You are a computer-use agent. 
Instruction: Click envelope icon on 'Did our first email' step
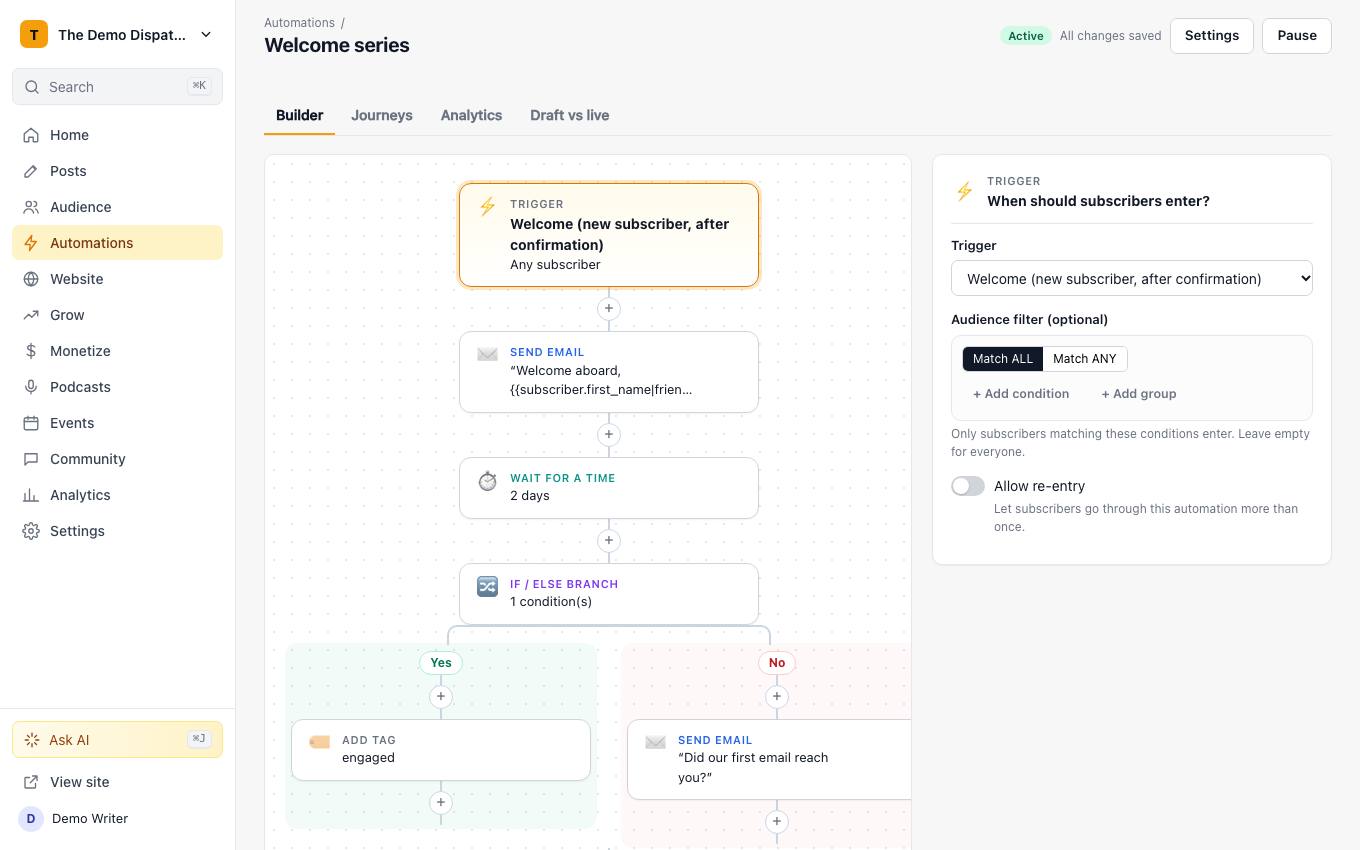tap(655, 742)
